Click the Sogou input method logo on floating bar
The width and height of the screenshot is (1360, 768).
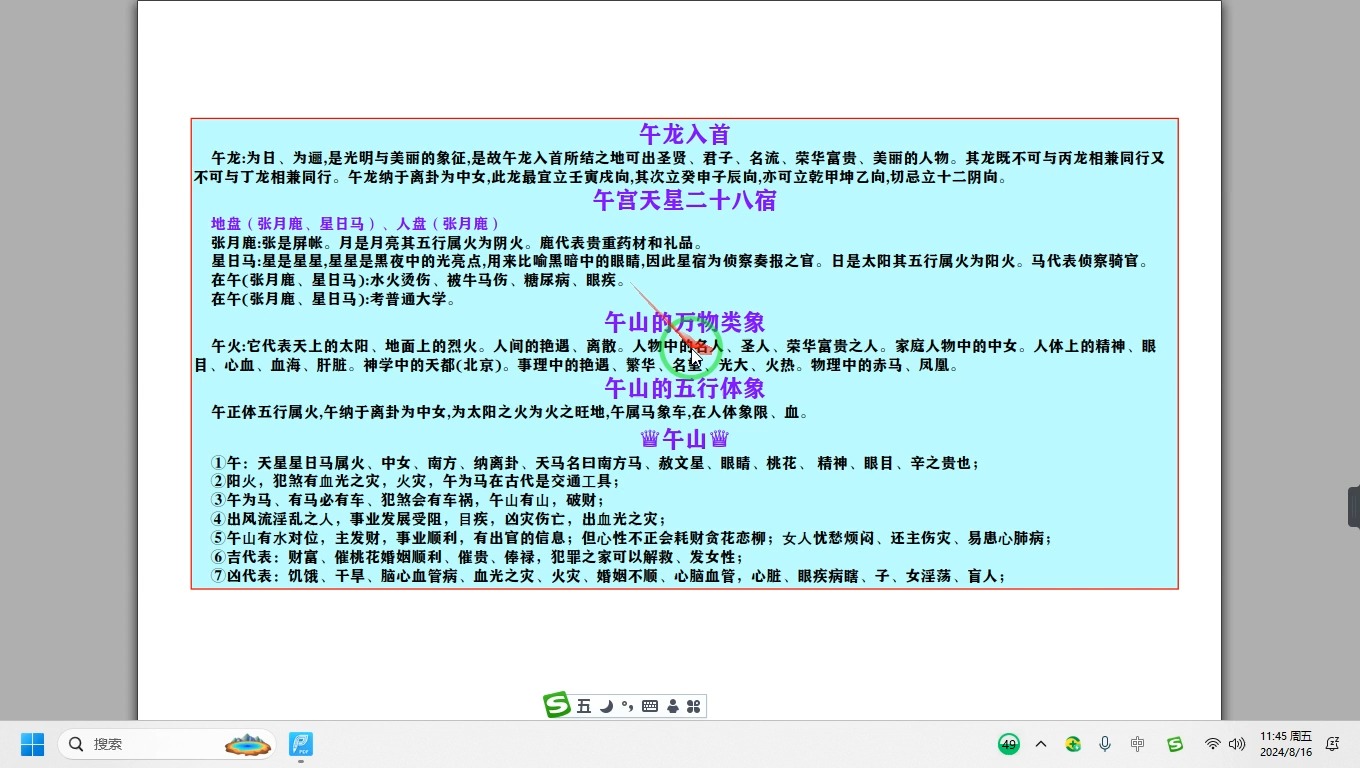557,705
